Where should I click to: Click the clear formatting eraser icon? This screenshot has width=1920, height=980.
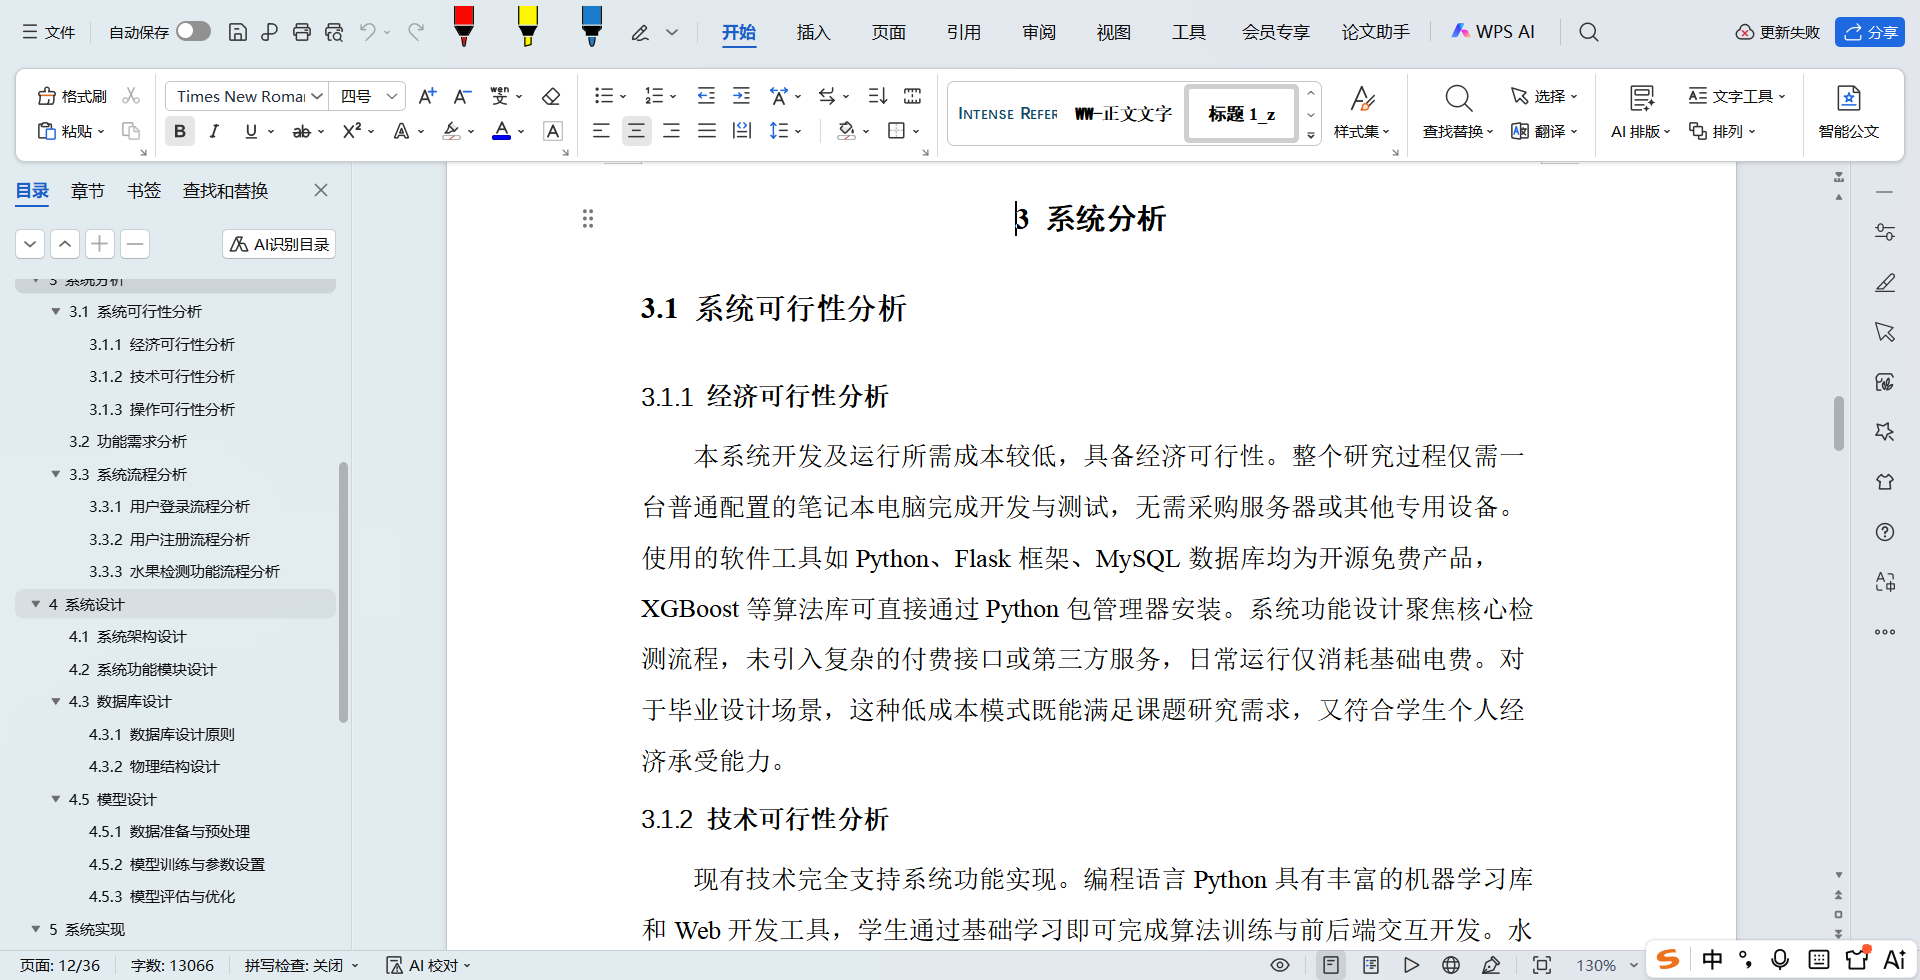coord(550,96)
